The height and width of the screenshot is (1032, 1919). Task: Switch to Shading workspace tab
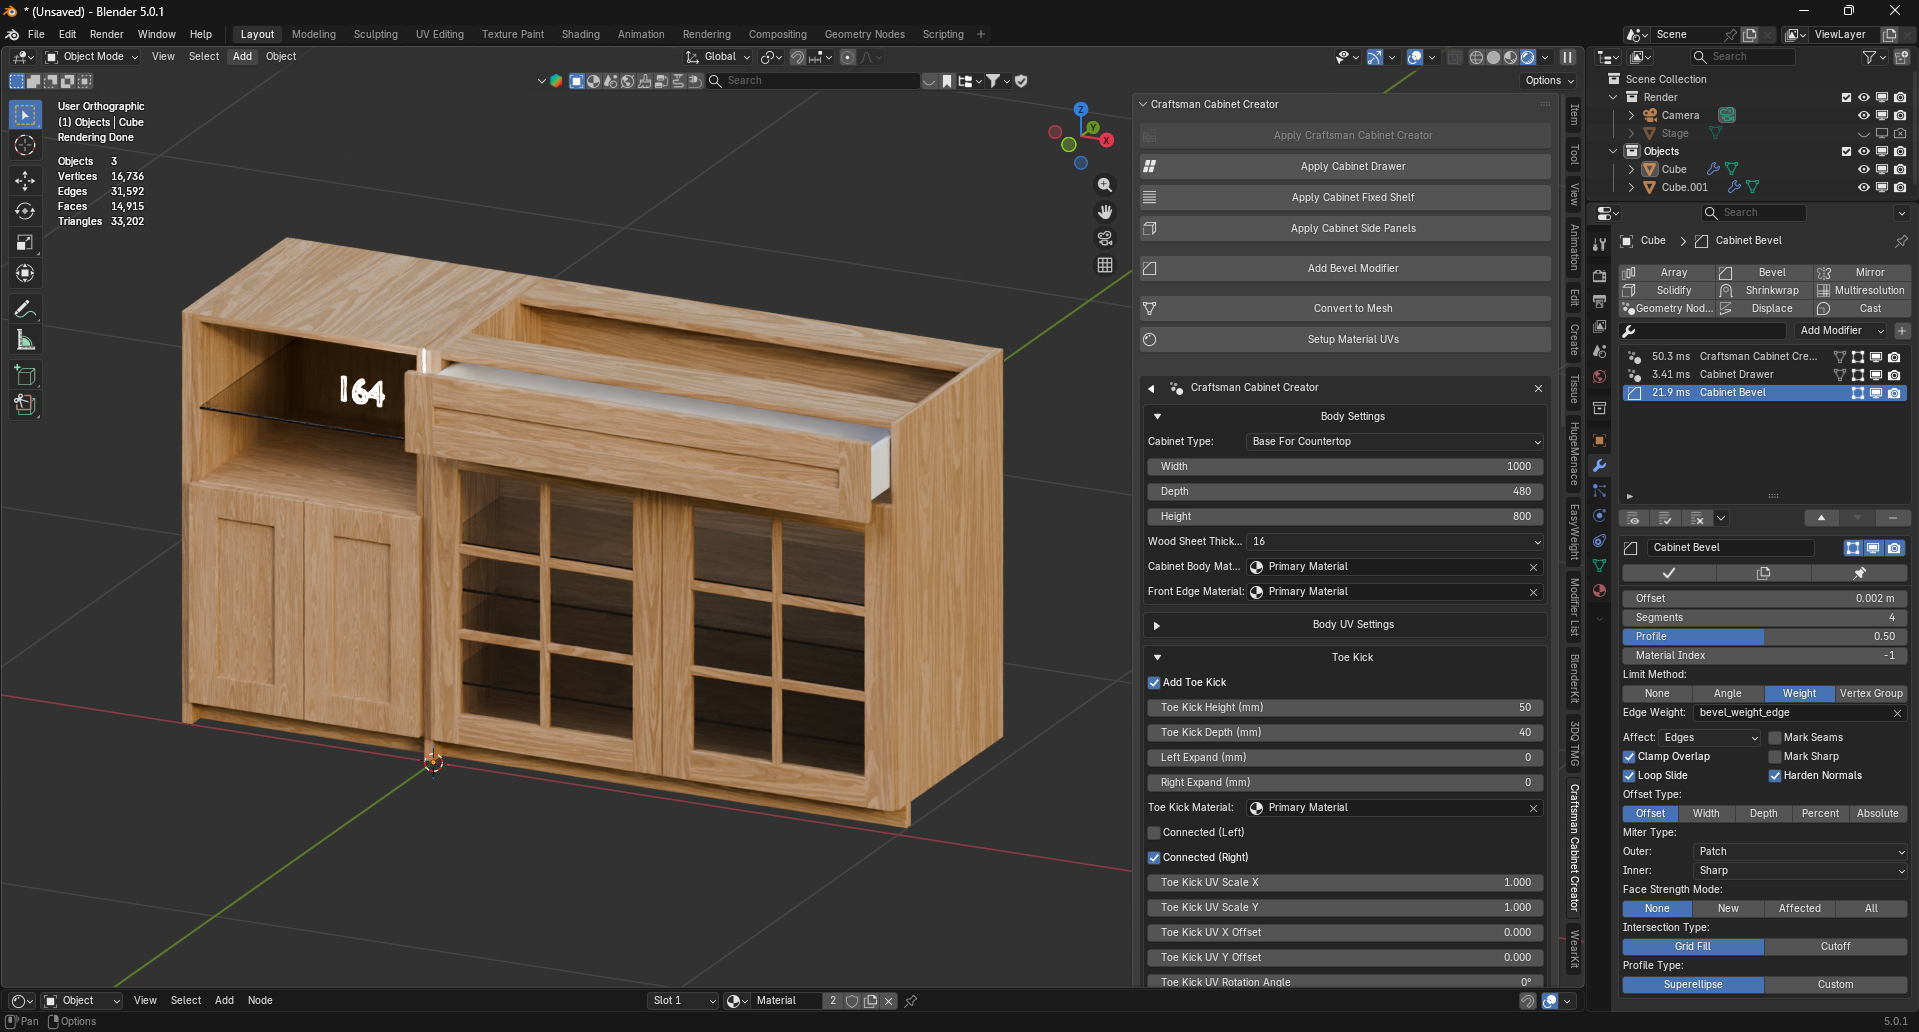pos(580,34)
